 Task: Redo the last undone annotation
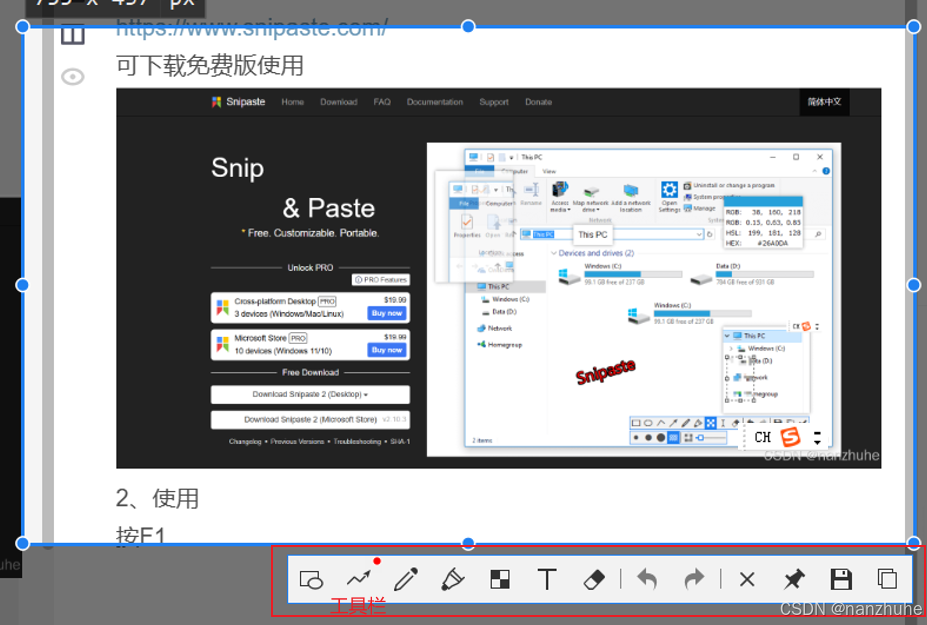tap(694, 579)
